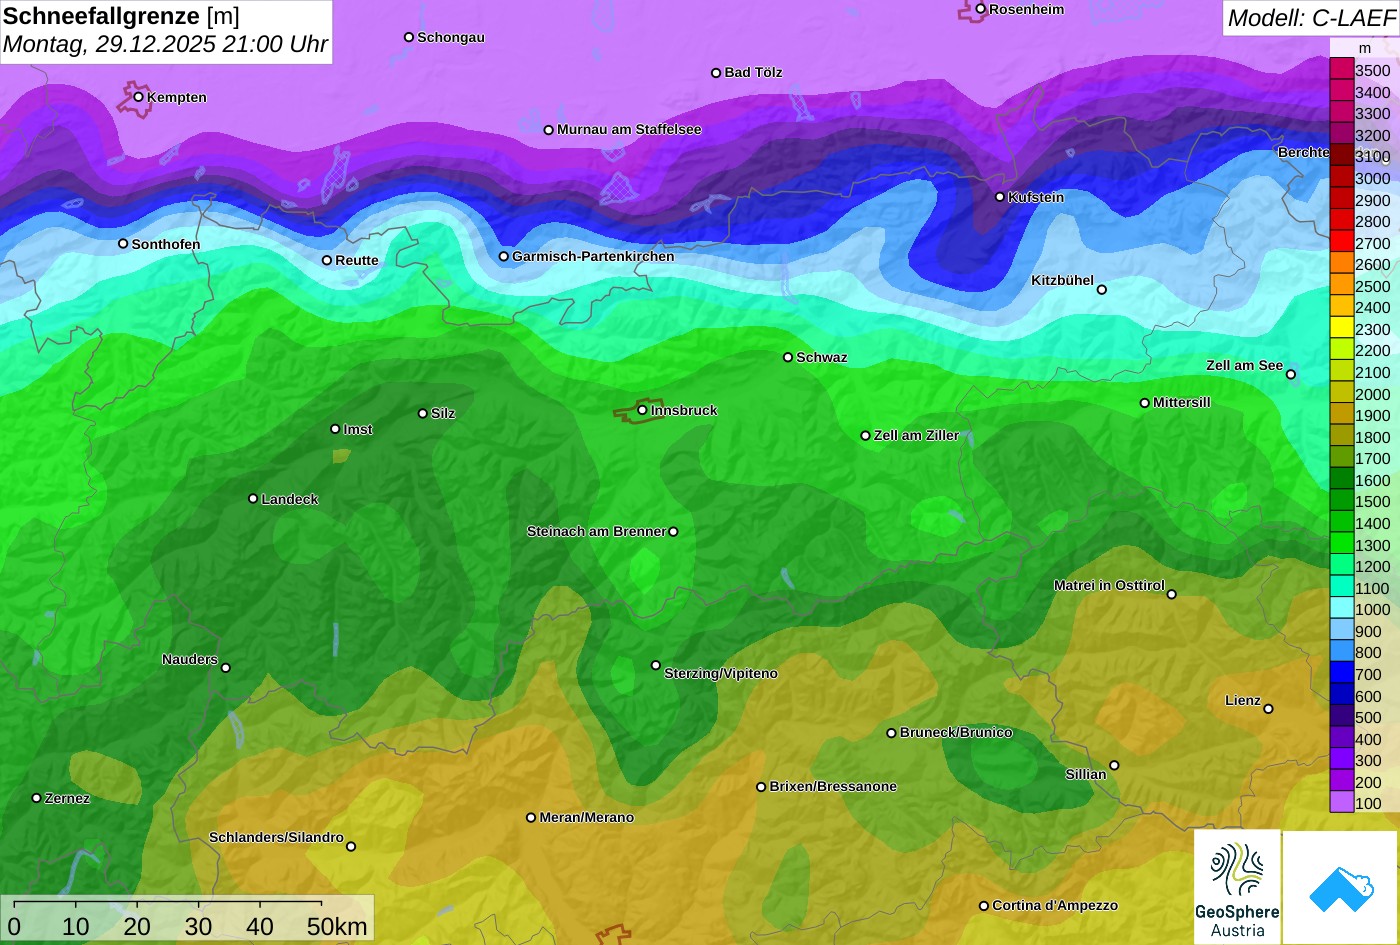
Task: Click the Cortina d'Ampezzo marker dot
Action: 984,906
